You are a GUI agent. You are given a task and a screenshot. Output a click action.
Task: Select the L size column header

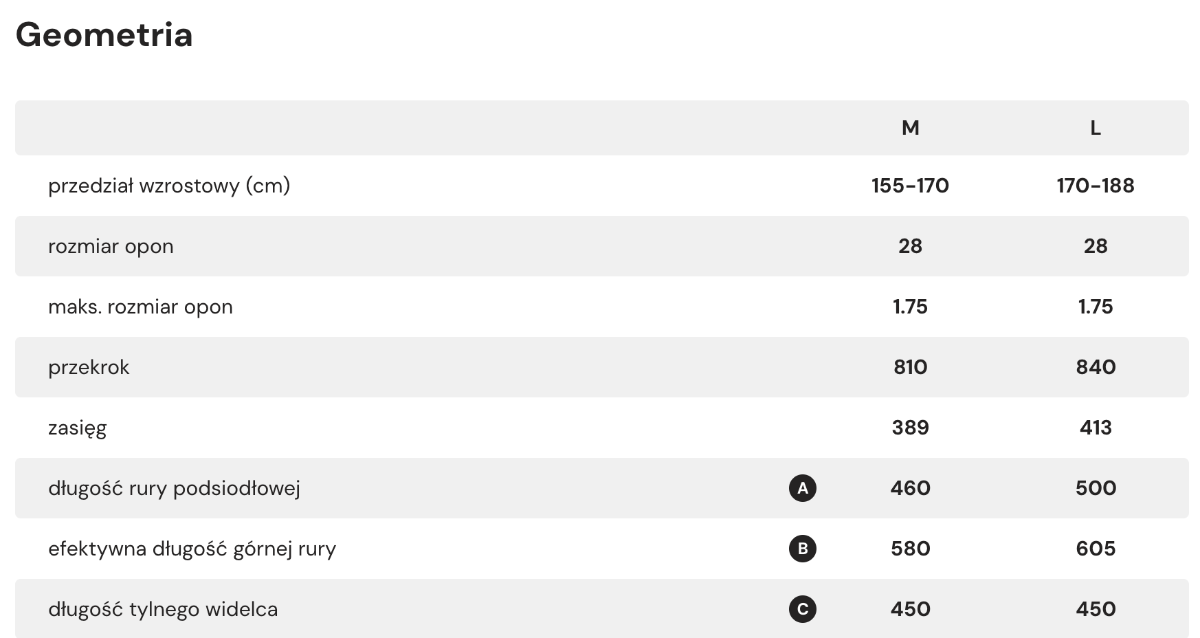pyautogui.click(x=1096, y=128)
